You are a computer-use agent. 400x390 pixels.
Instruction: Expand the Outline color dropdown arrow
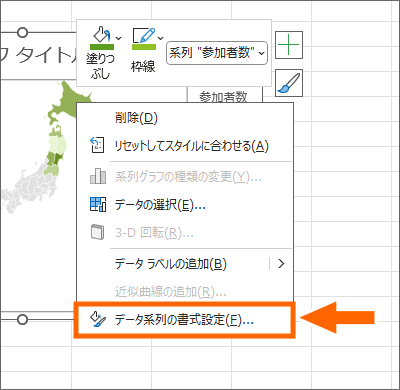click(x=160, y=39)
